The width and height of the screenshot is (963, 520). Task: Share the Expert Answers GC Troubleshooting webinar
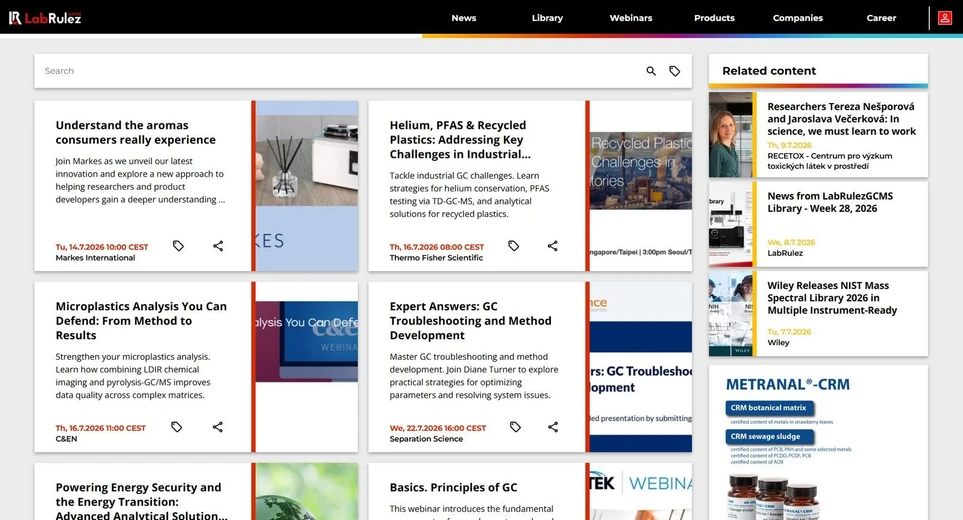click(x=553, y=427)
